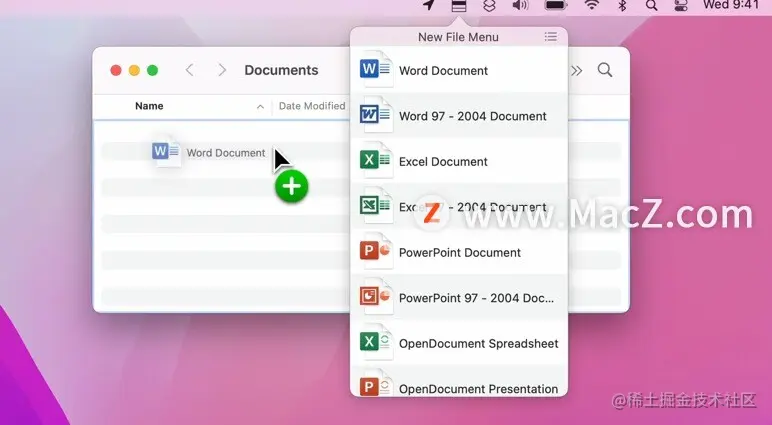
Task: Toggle the Name column sort order arrow
Action: click(x=260, y=106)
